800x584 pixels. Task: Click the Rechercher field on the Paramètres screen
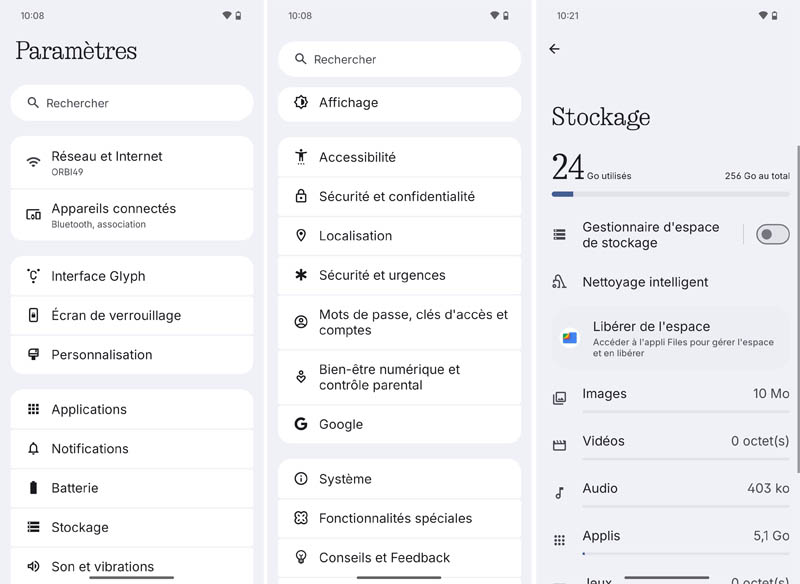(x=131, y=103)
